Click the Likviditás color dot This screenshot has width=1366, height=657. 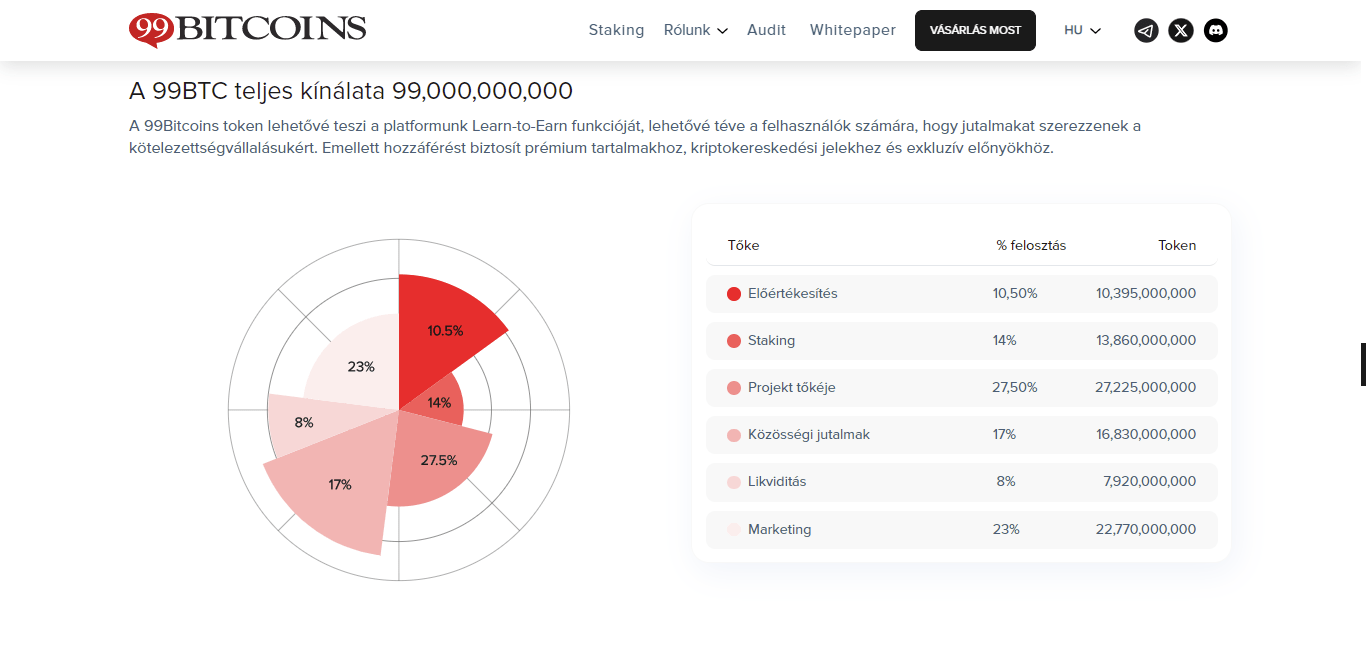point(734,482)
